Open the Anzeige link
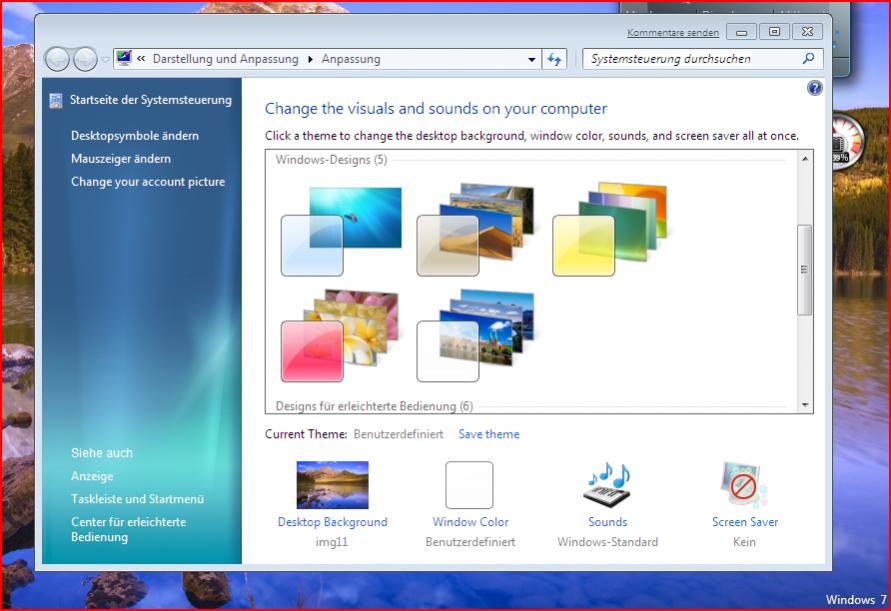891x611 pixels. [92, 476]
